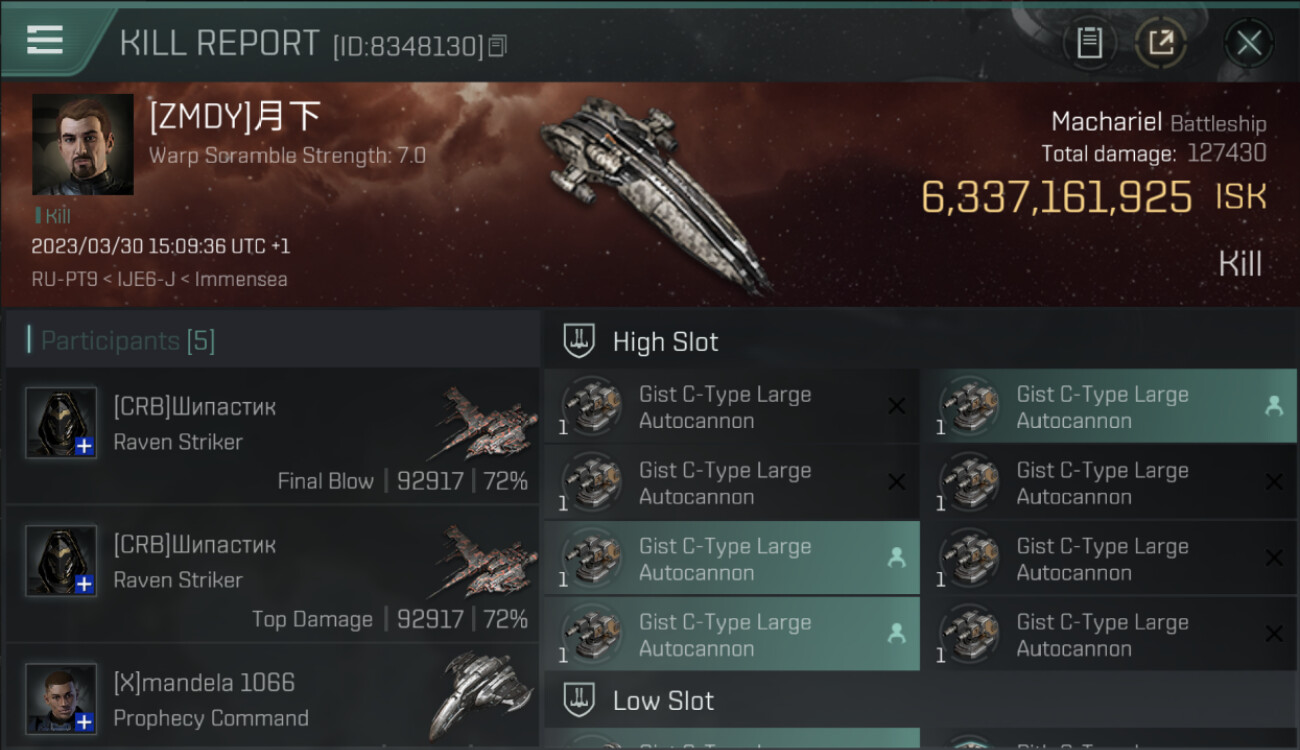The height and width of the screenshot is (750, 1300).
Task: View the ZMDY pilot portrait
Action: click(82, 144)
